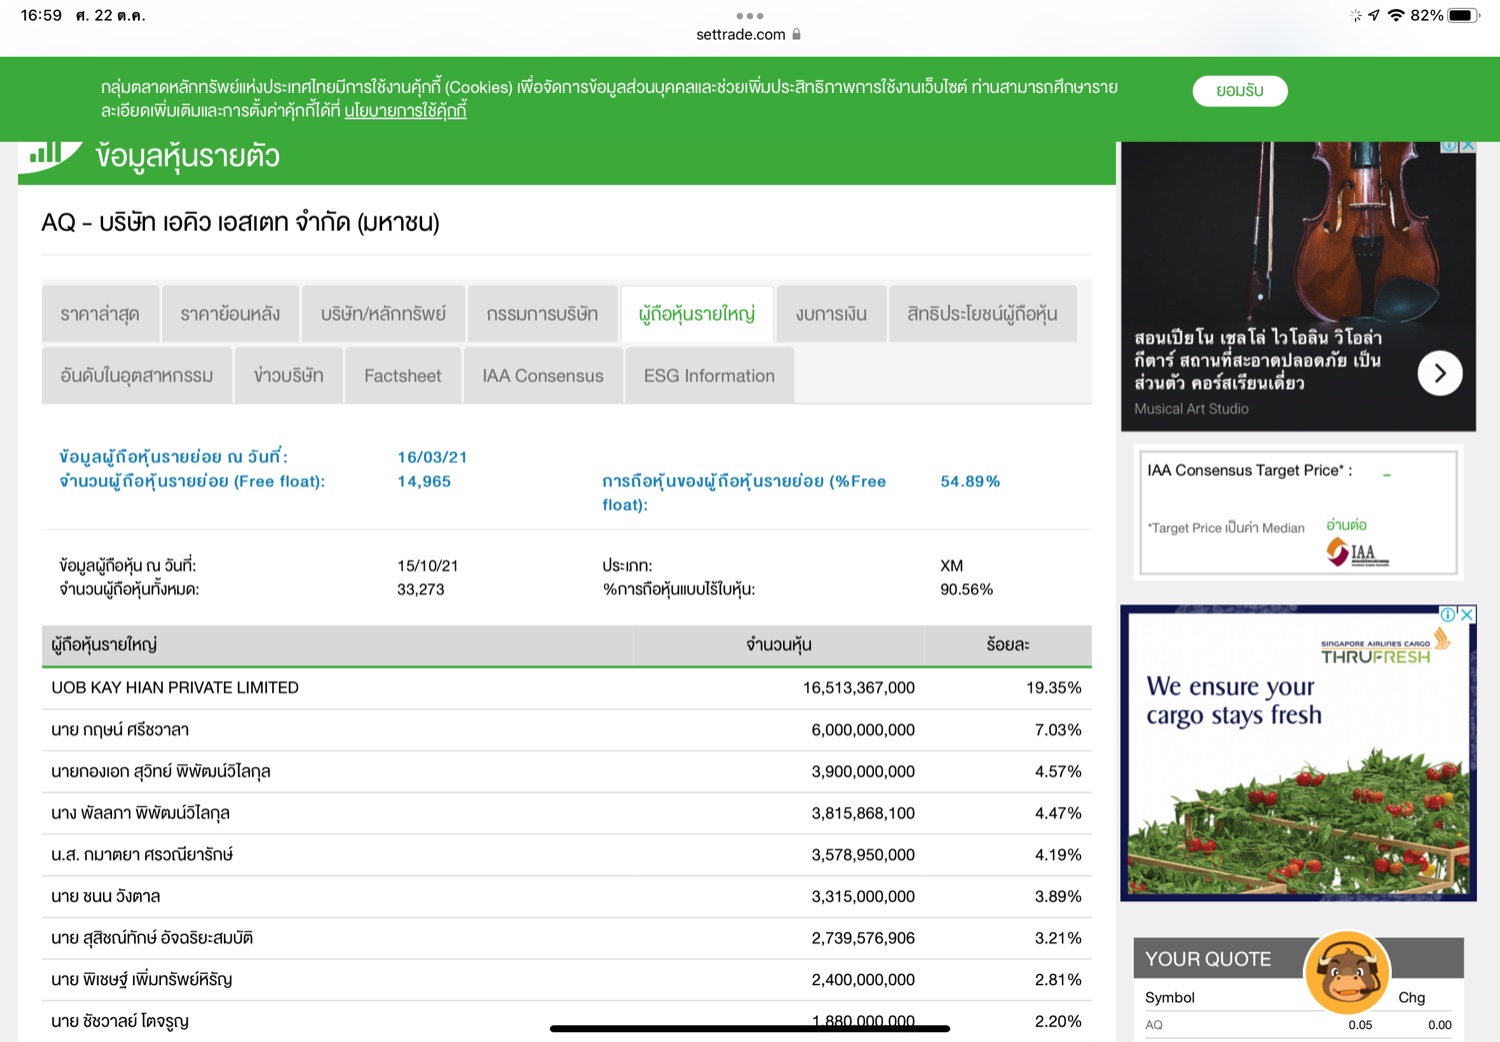Click the company title AQ - บริษัท เอคิว เอสเตท
The width and height of the screenshot is (1500, 1042).
click(240, 222)
